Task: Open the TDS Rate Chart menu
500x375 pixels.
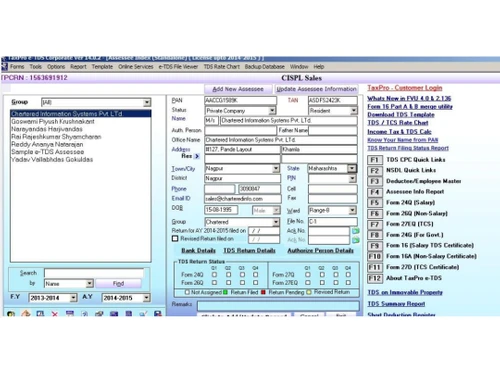Action: click(222, 67)
